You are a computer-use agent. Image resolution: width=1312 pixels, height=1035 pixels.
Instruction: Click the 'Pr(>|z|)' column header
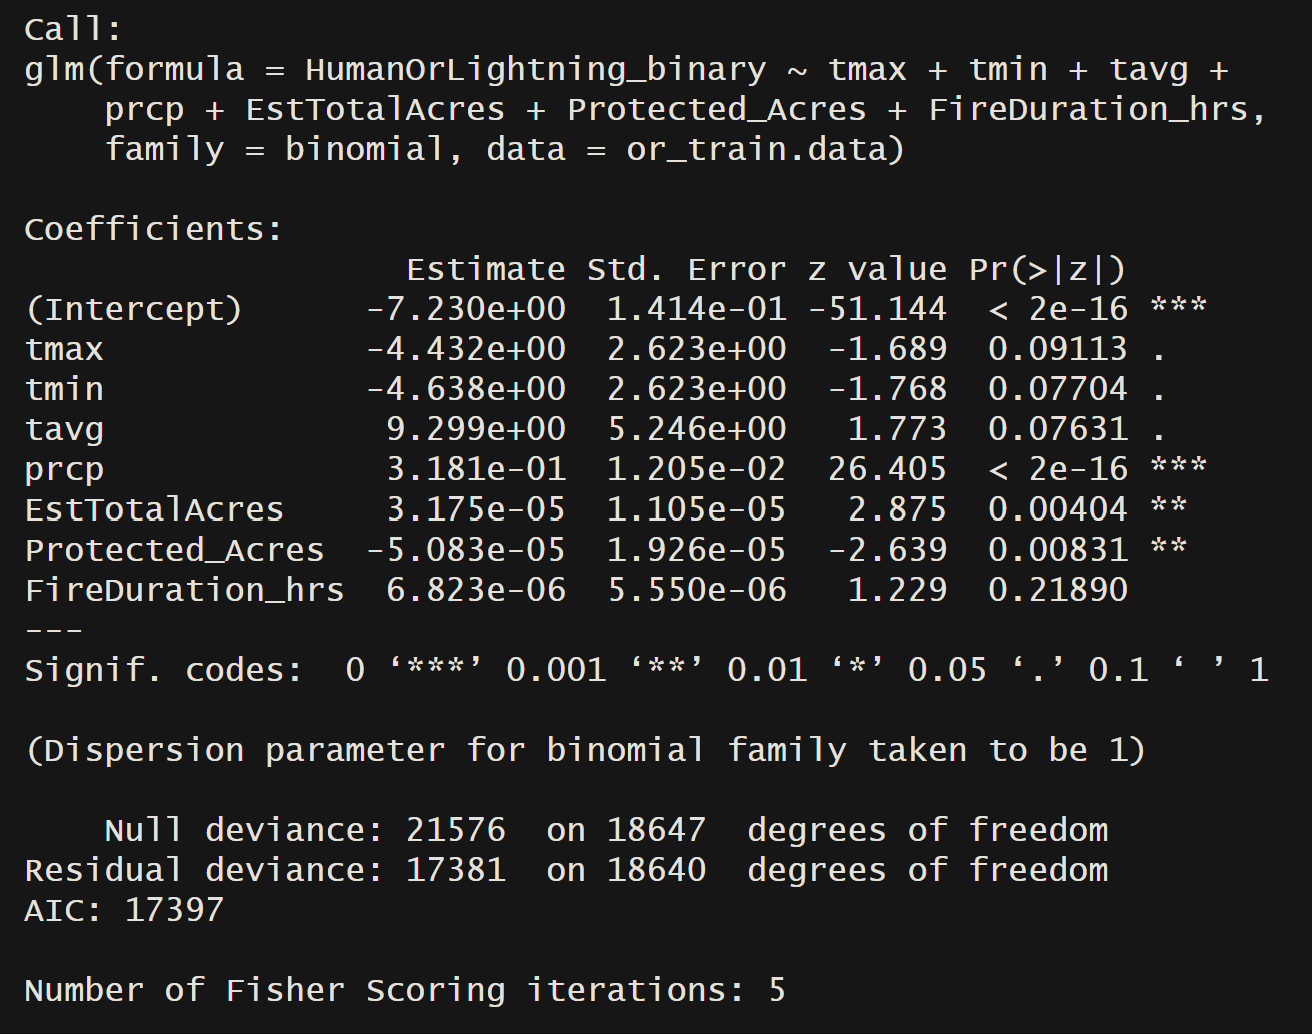point(1047,269)
